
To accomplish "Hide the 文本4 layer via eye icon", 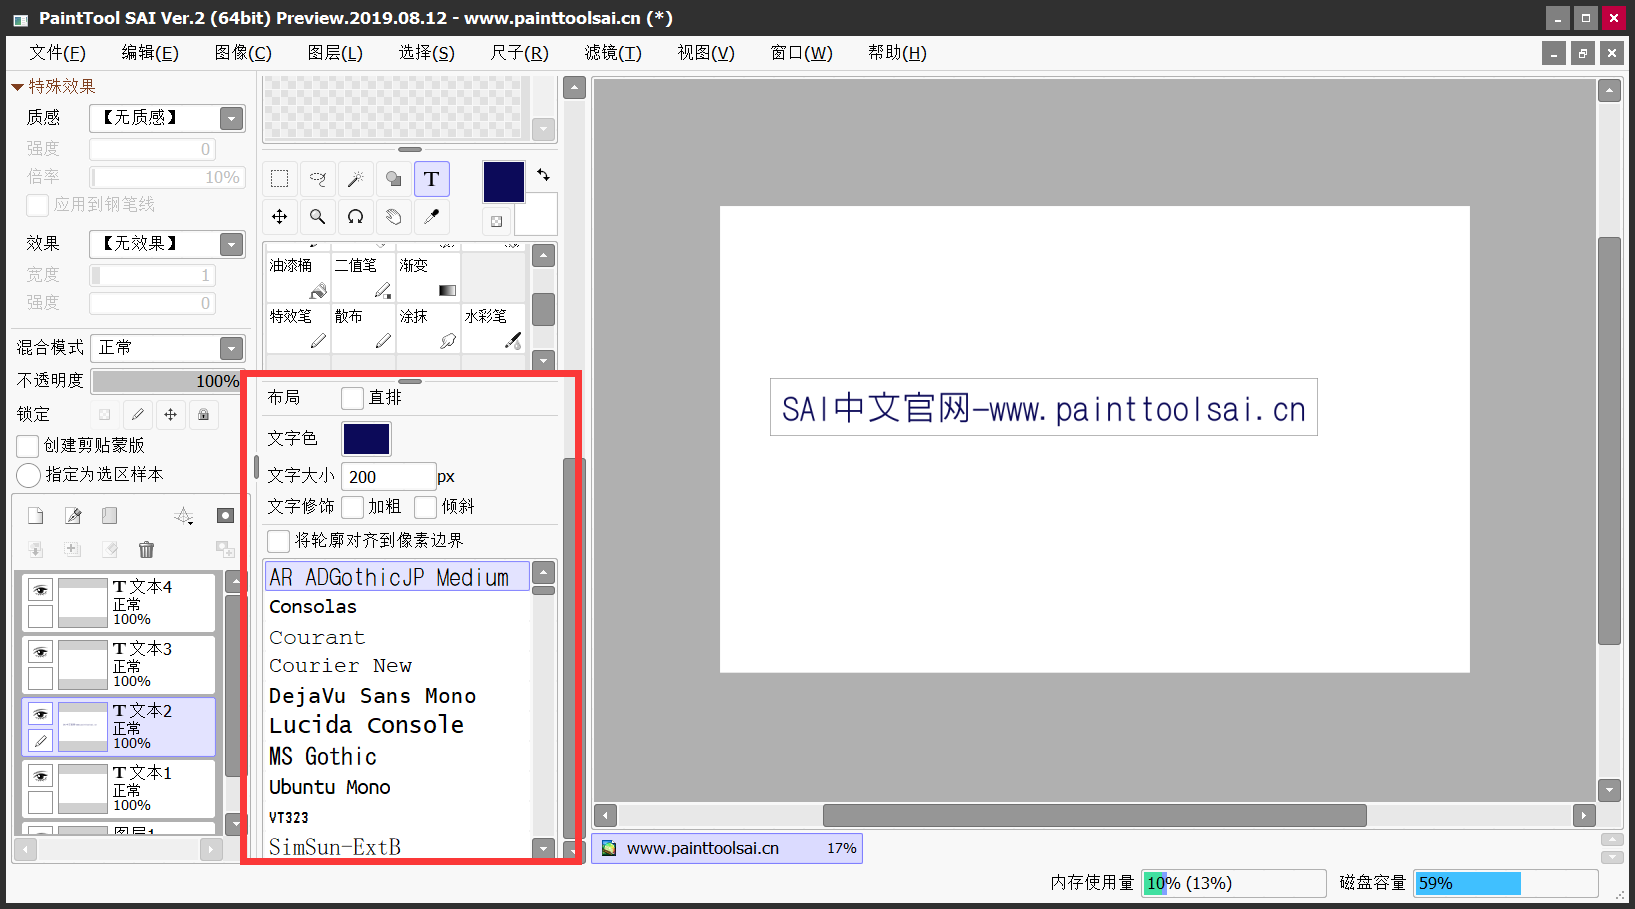I will pyautogui.click(x=40, y=590).
